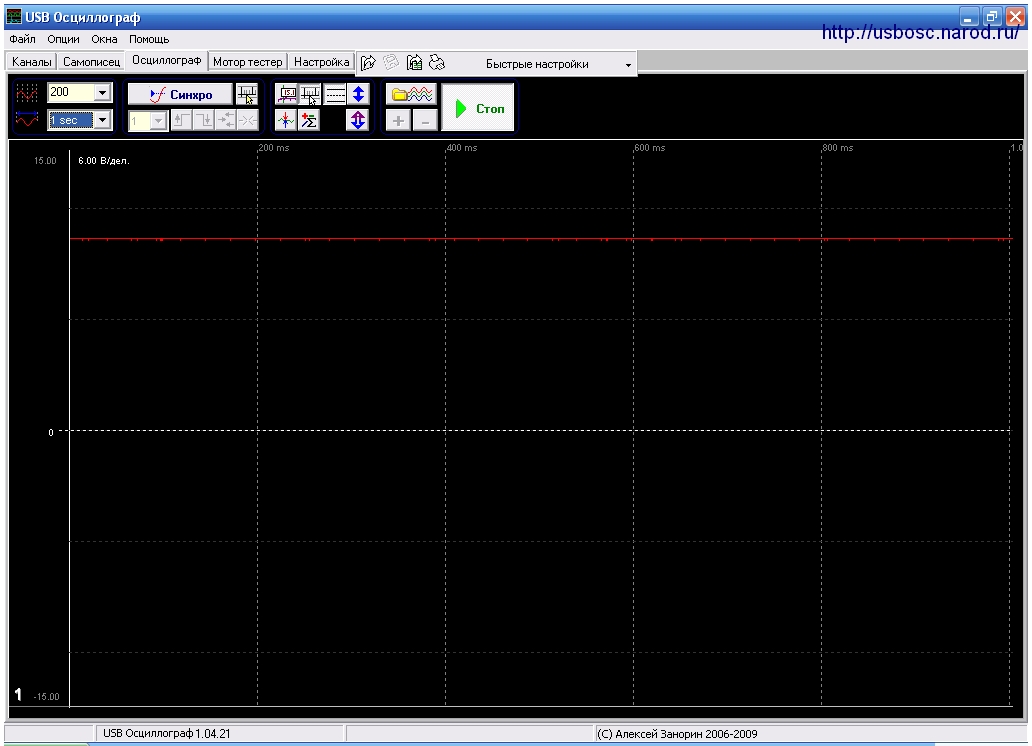This screenshot has height=746, width=1032.
Task: Click the trigger cursor grid icon next to Синхро
Action: coord(247,95)
